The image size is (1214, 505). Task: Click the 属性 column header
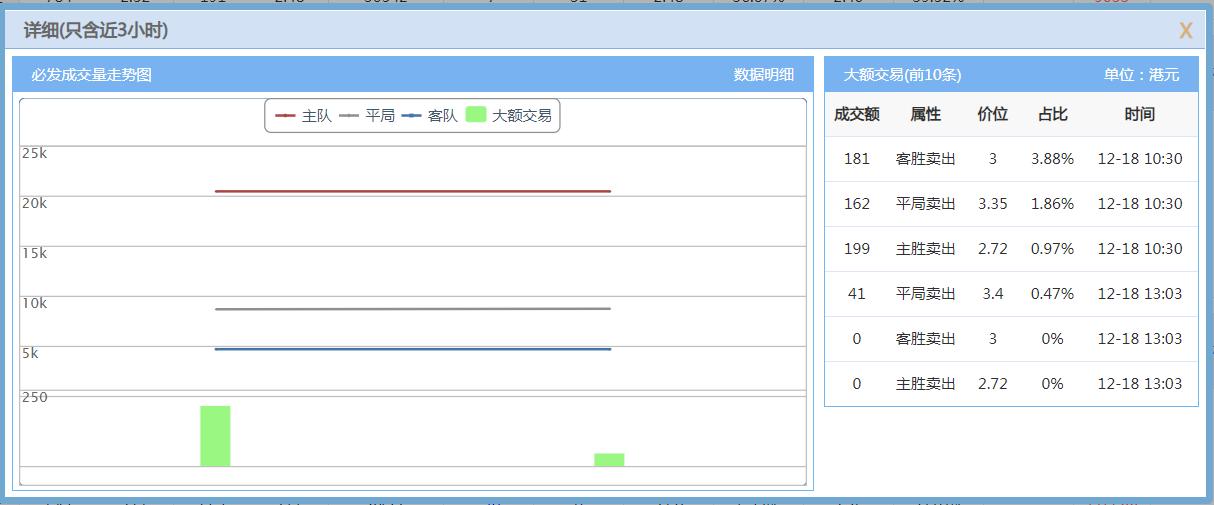pyautogui.click(x=926, y=114)
